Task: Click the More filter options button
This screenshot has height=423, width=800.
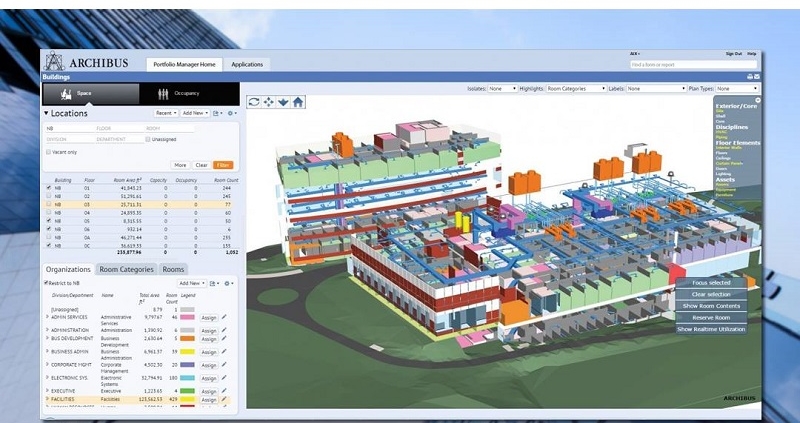Action: tap(180, 165)
